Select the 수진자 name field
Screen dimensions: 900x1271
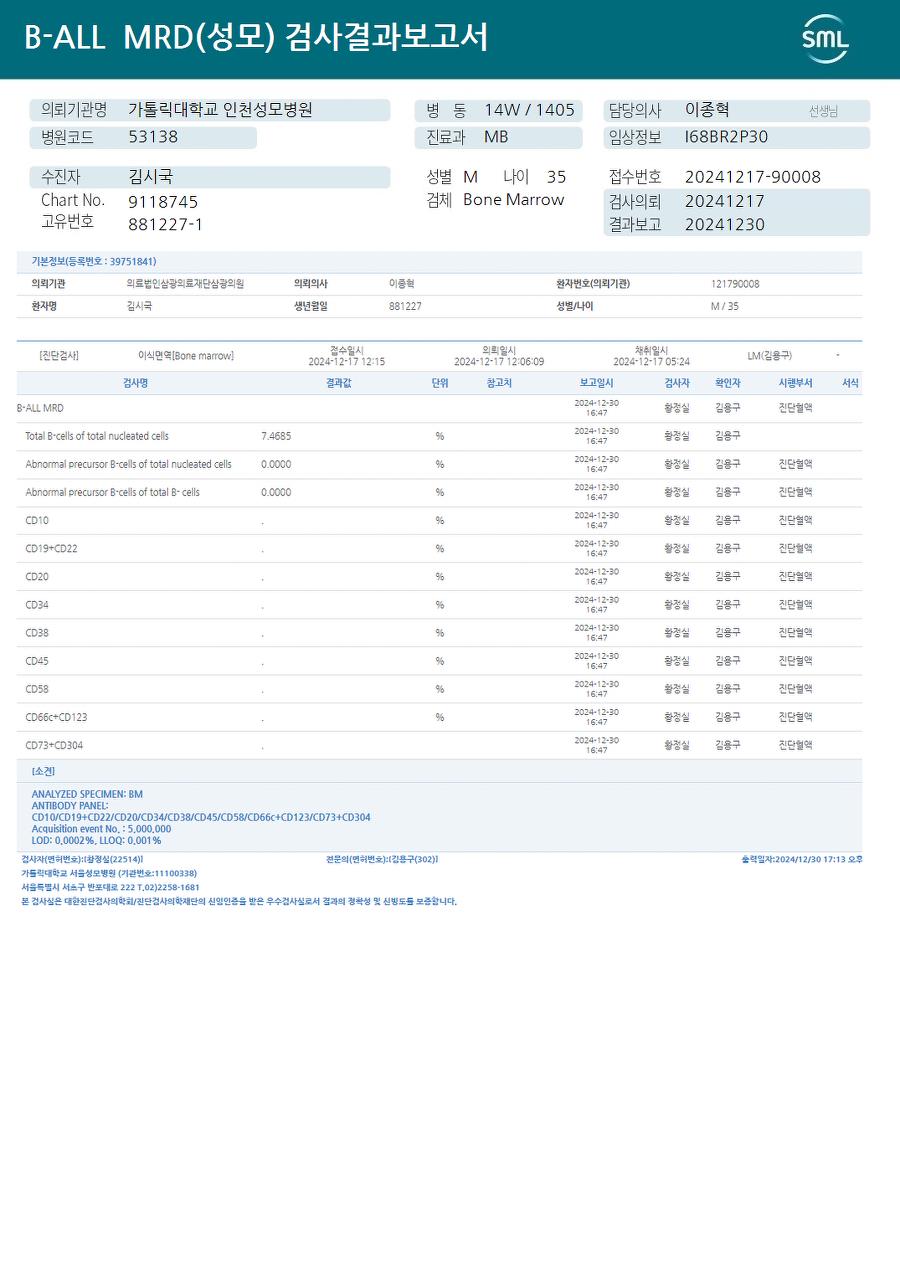[x=210, y=177]
